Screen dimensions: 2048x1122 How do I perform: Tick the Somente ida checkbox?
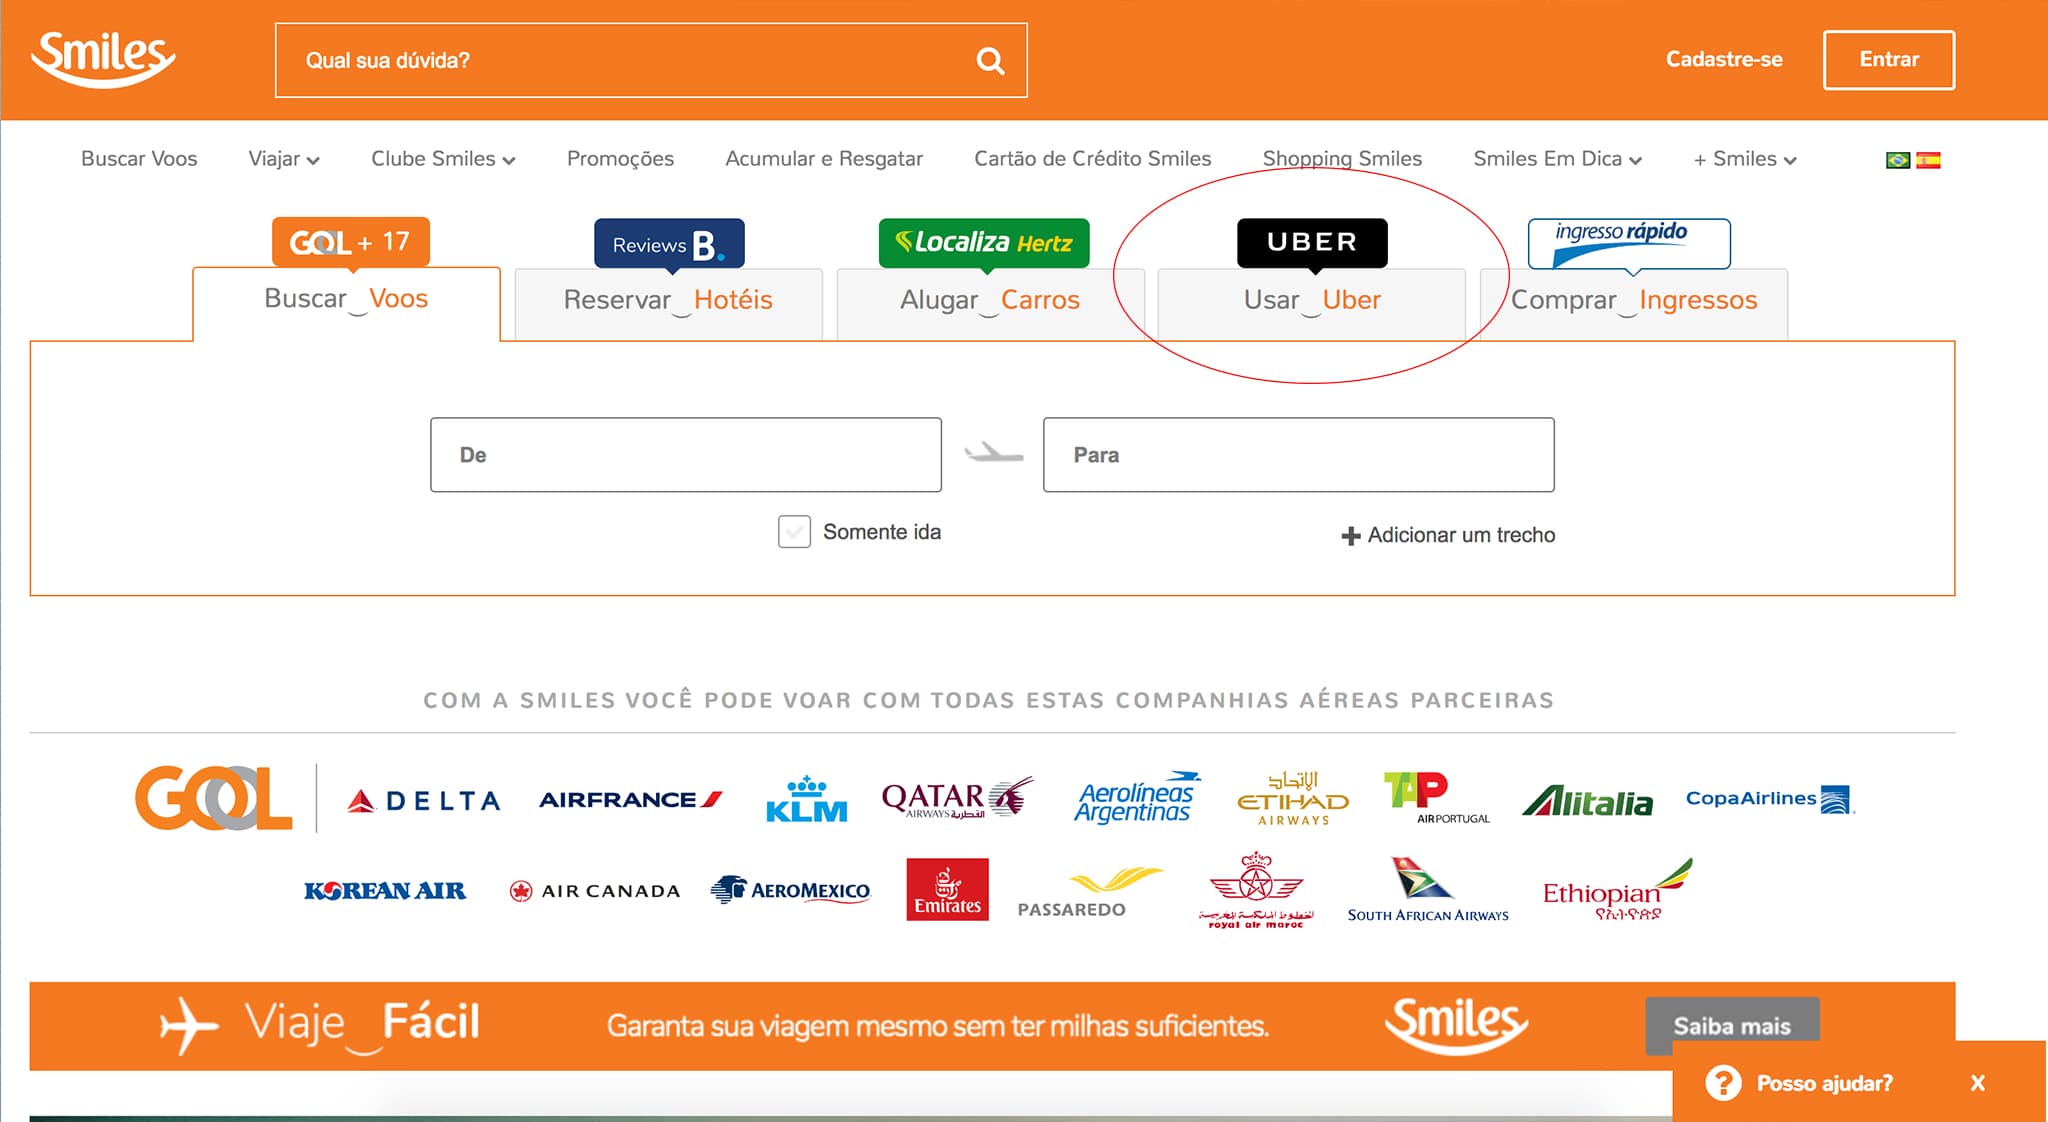pos(794,532)
